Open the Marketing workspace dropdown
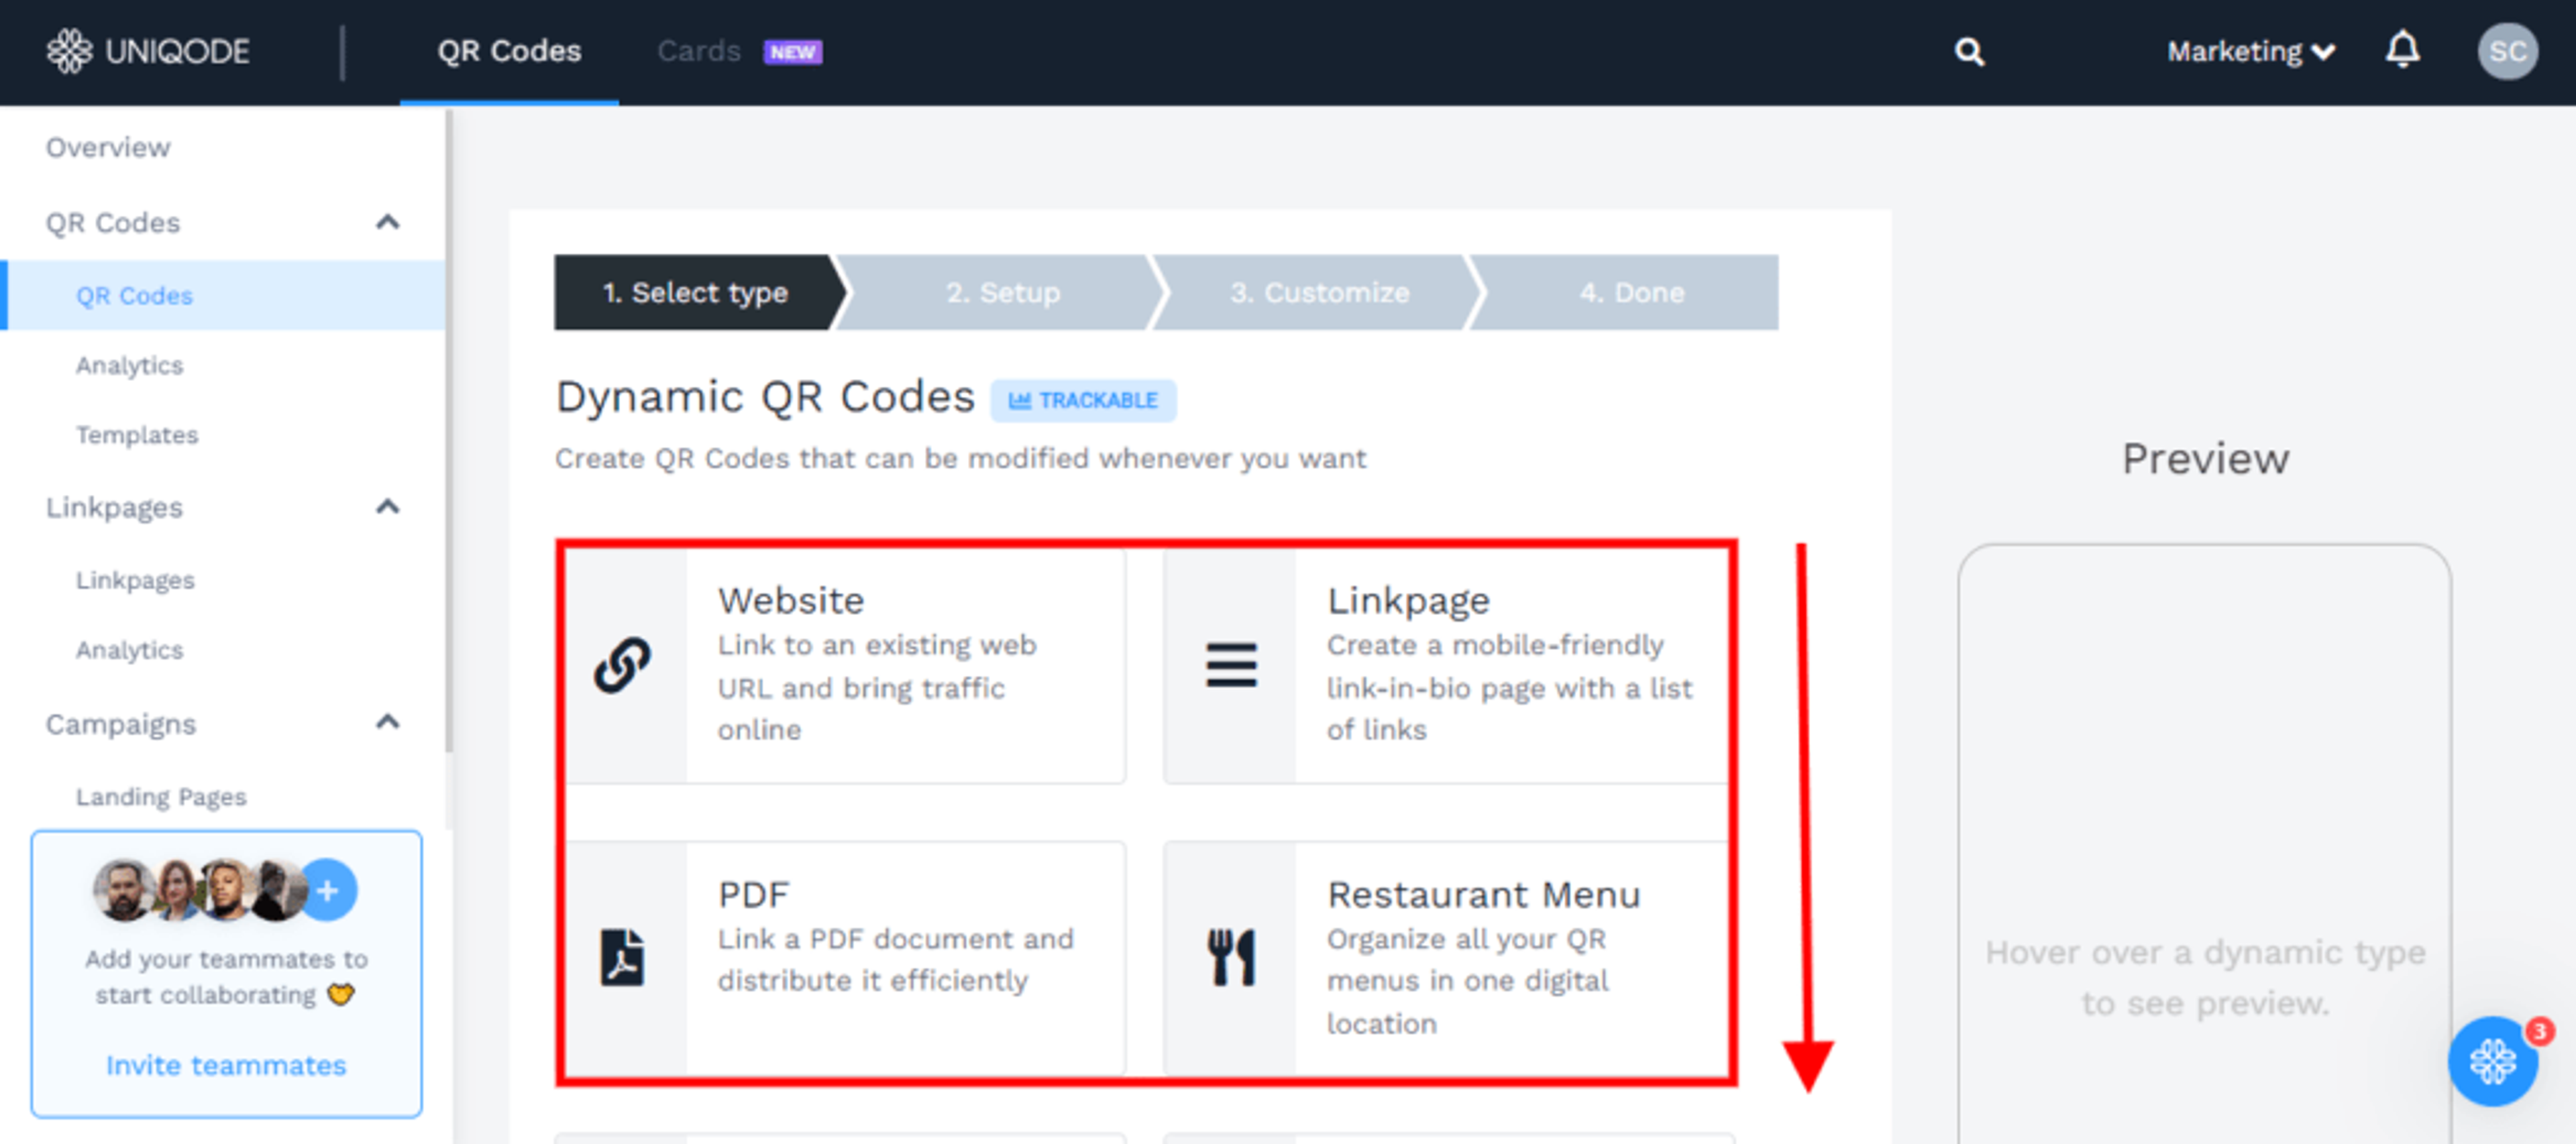2576x1144 pixels. tap(2250, 51)
